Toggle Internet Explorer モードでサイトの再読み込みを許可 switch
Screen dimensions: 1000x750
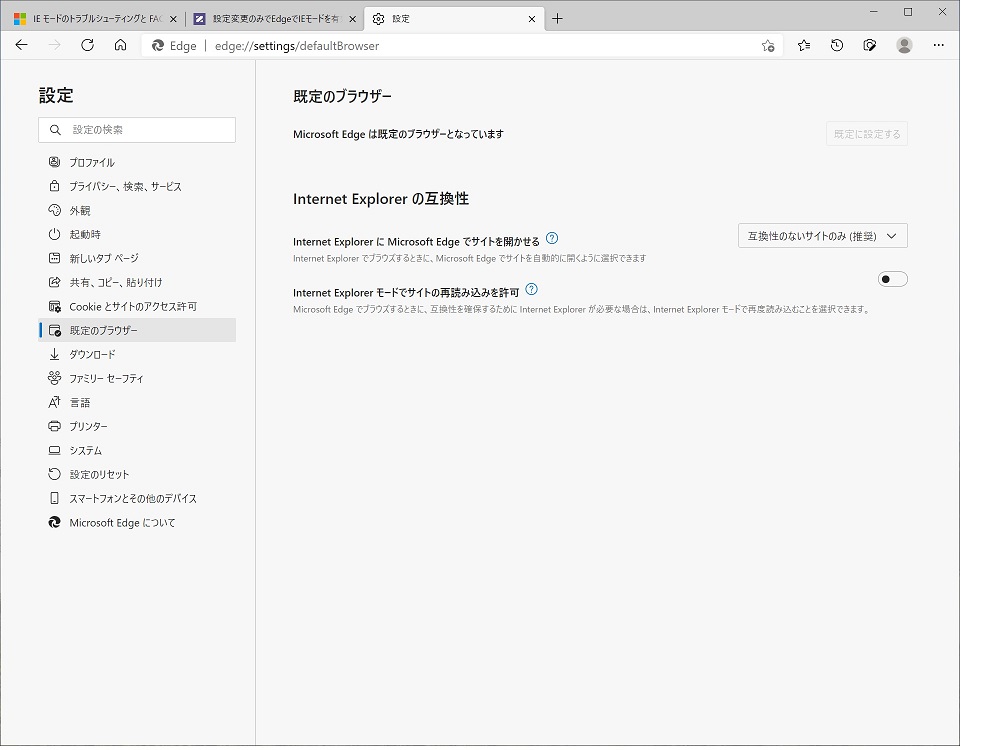[892, 279]
